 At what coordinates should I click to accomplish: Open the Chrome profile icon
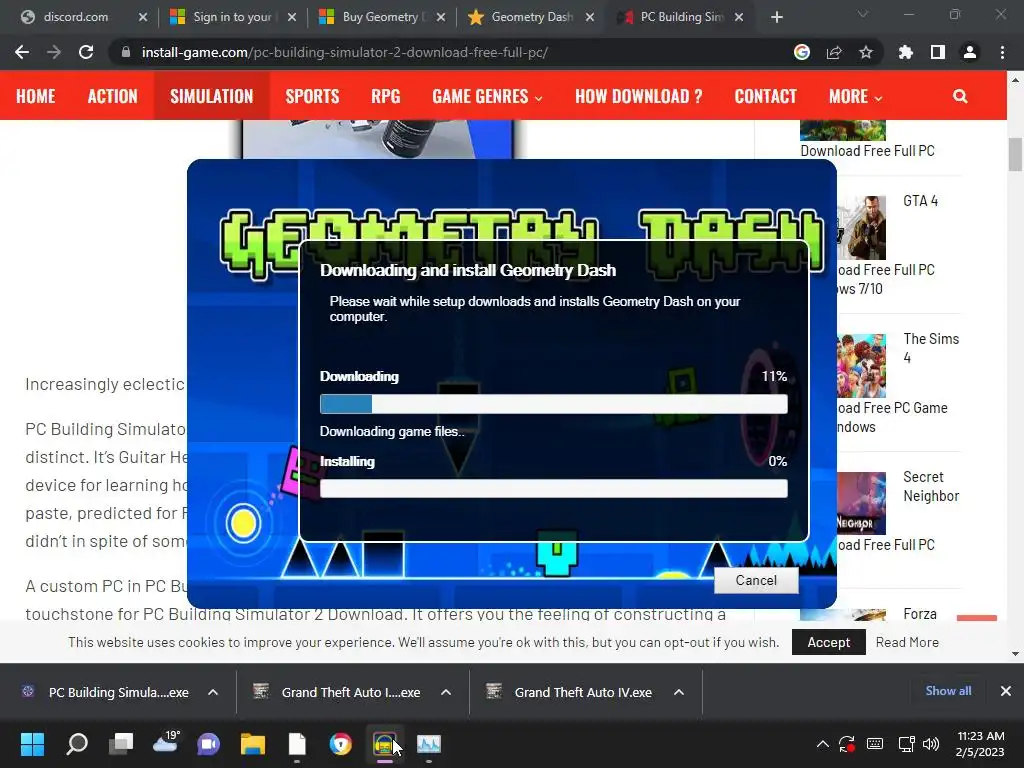pyautogui.click(x=970, y=52)
